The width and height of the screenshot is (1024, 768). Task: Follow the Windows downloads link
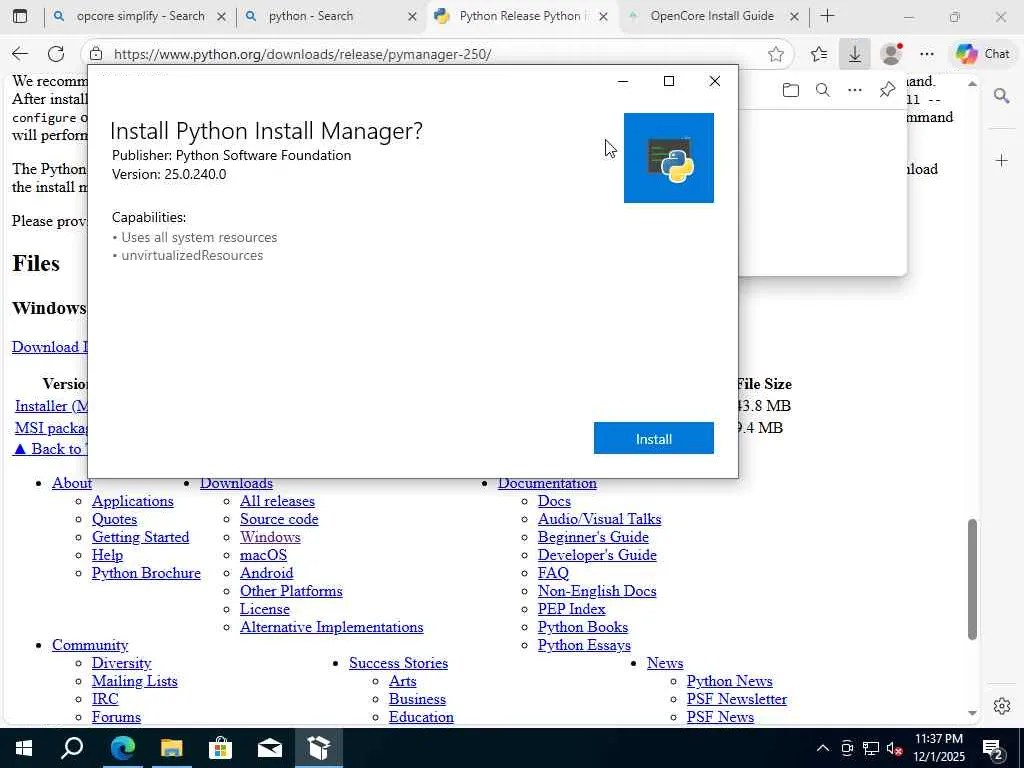[270, 537]
